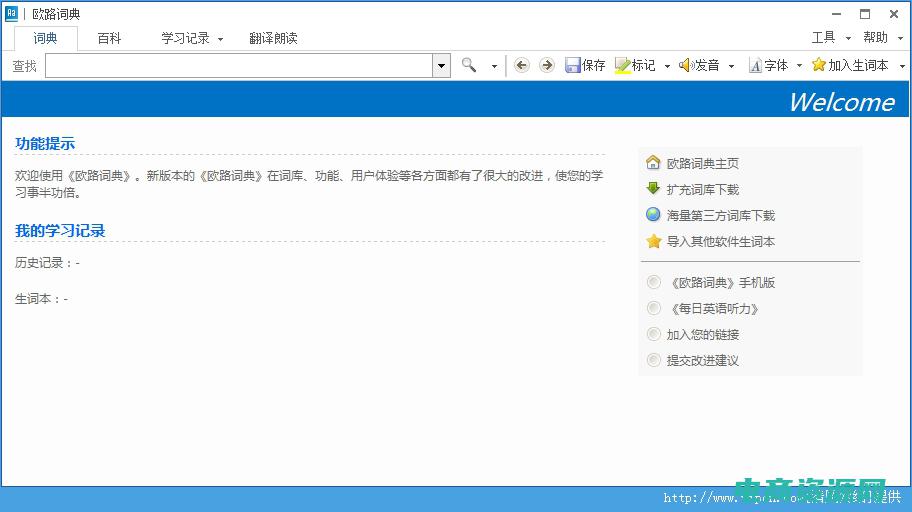The image size is (912, 512).
Task: Expand the 学习记录 tab dropdown arrow
Action: tap(220, 40)
